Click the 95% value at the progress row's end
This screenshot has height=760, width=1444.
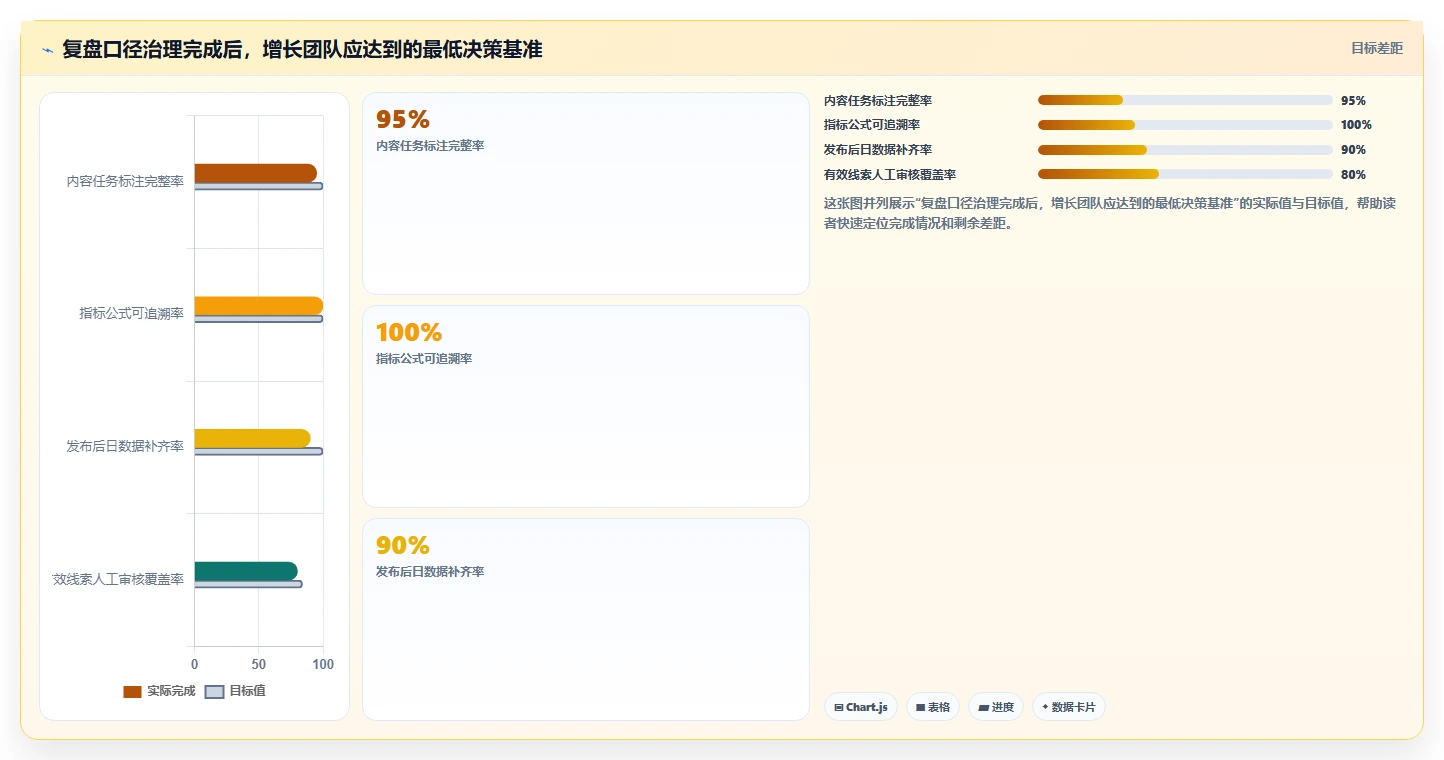coord(1353,101)
